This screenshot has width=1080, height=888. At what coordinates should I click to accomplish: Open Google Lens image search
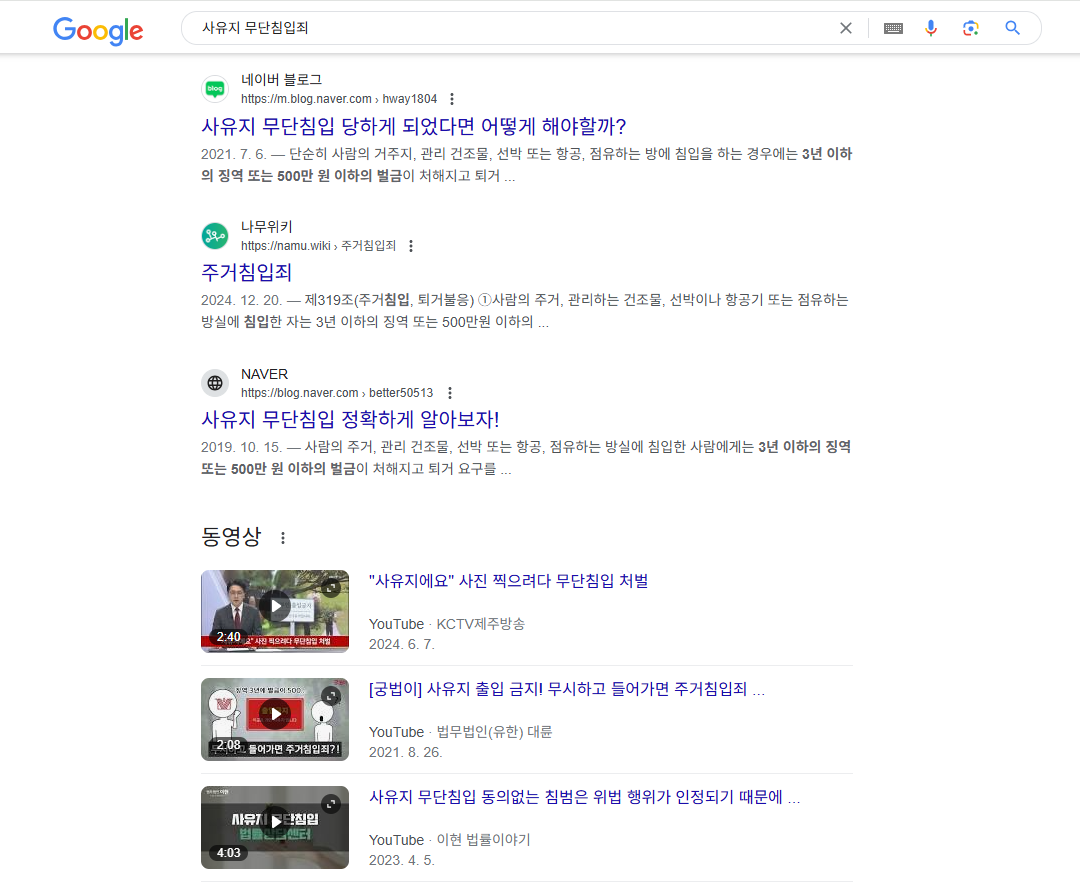[970, 28]
